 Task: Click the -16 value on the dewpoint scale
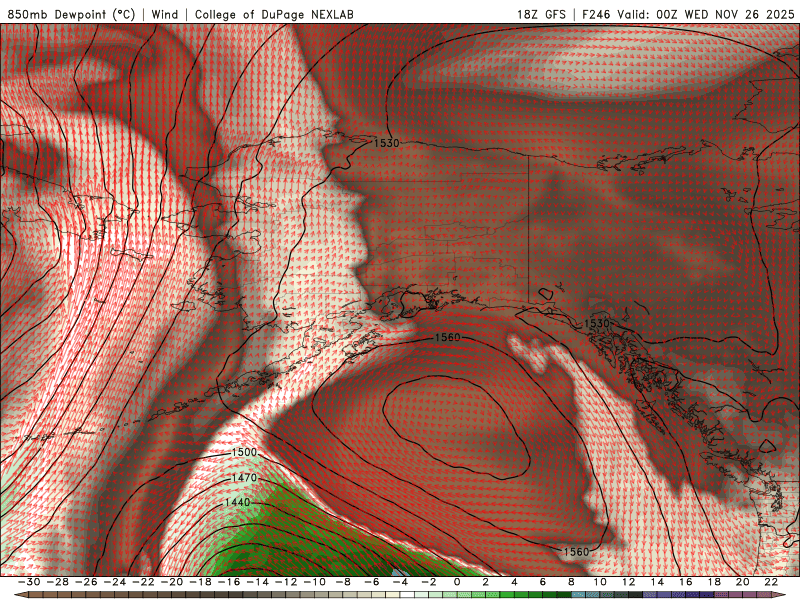(x=229, y=582)
